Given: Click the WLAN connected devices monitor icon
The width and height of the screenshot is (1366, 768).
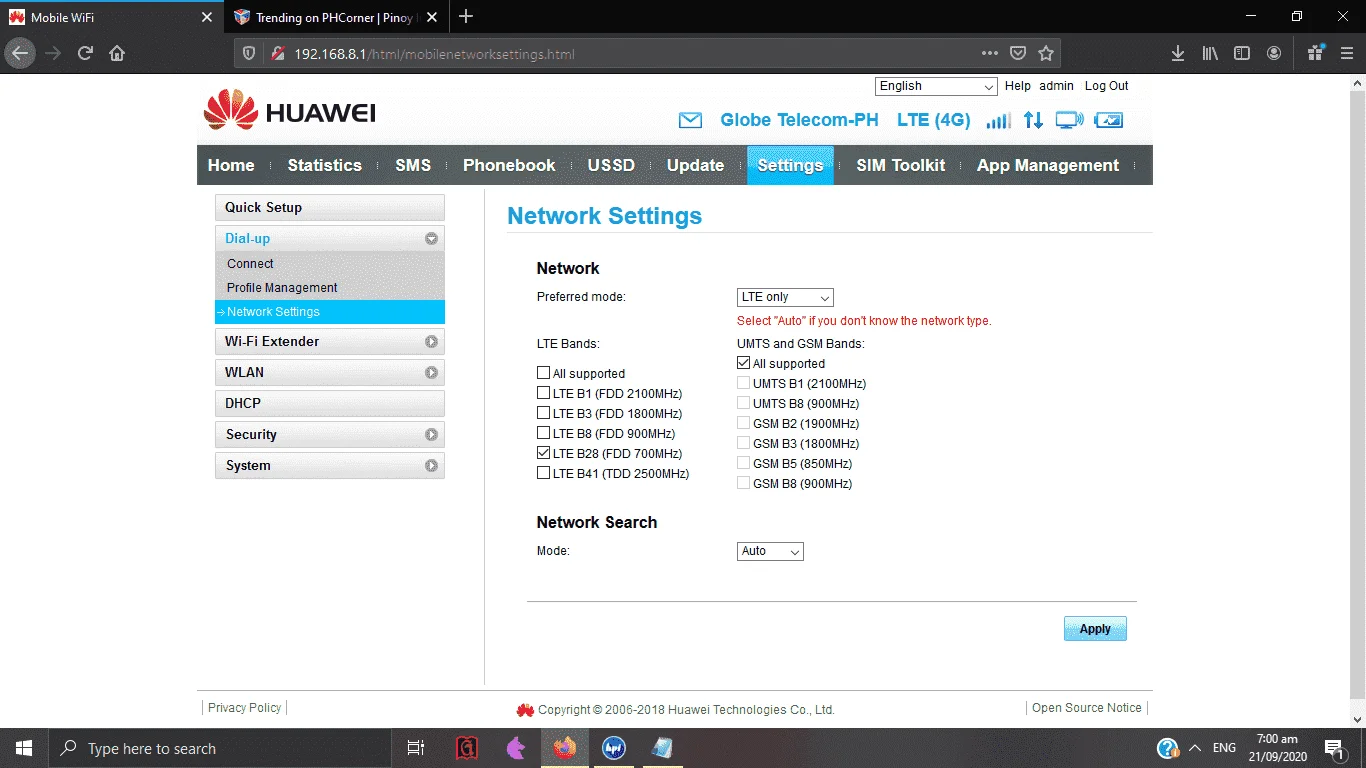Looking at the screenshot, I should (x=1069, y=120).
